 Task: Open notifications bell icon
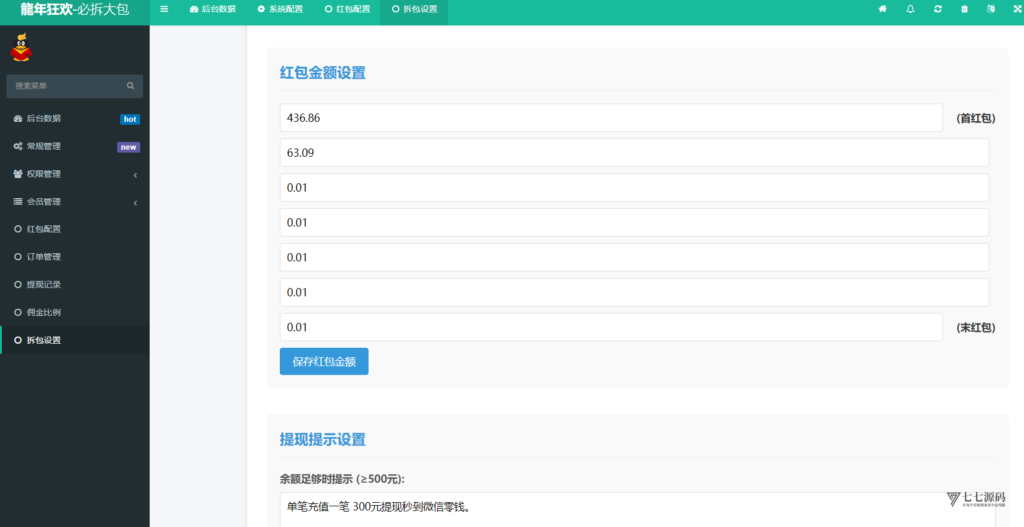tap(910, 9)
